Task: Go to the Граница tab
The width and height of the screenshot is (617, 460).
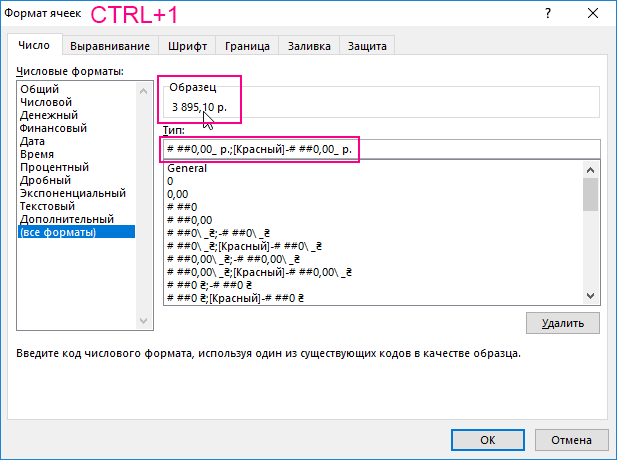Action: click(x=247, y=46)
